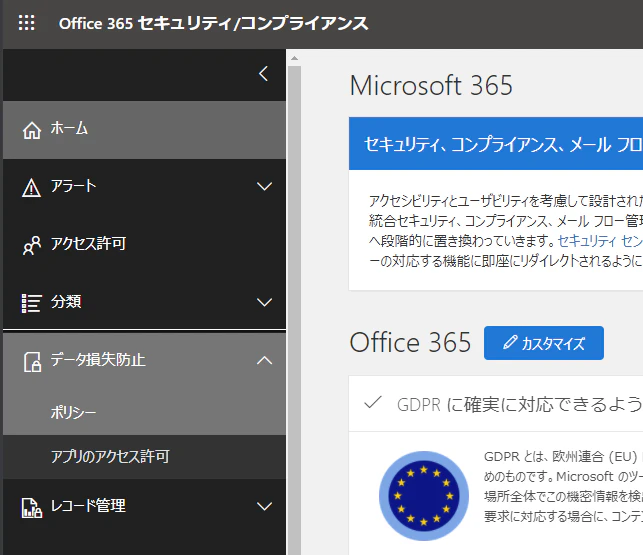Collapse the データ損失防止 section chevron
643x555 pixels.
[x=264, y=360]
